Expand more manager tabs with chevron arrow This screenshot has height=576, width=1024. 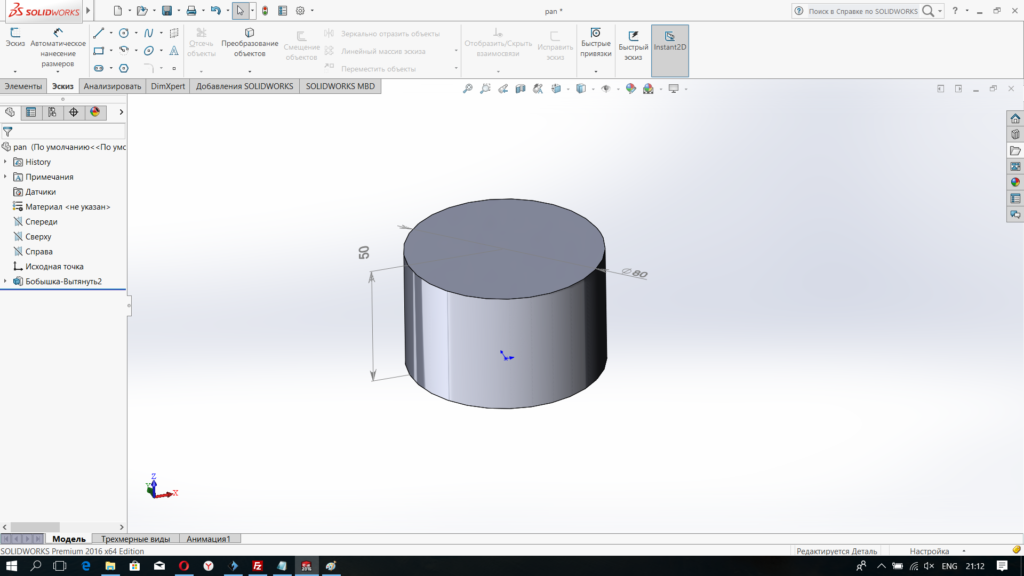pos(121,112)
